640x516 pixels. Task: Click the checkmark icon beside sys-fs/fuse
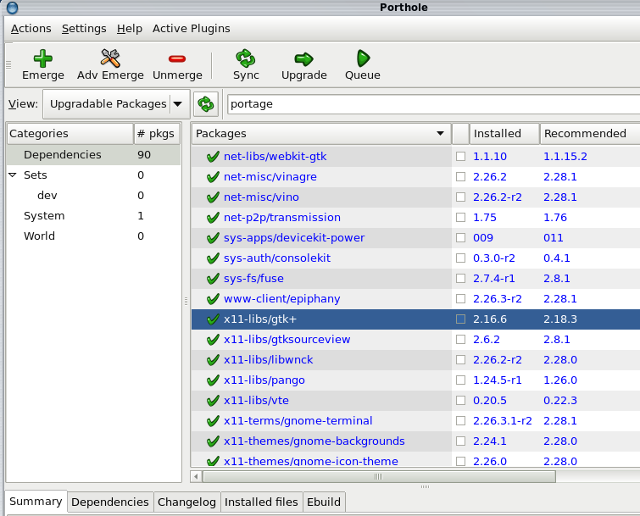click(213, 279)
